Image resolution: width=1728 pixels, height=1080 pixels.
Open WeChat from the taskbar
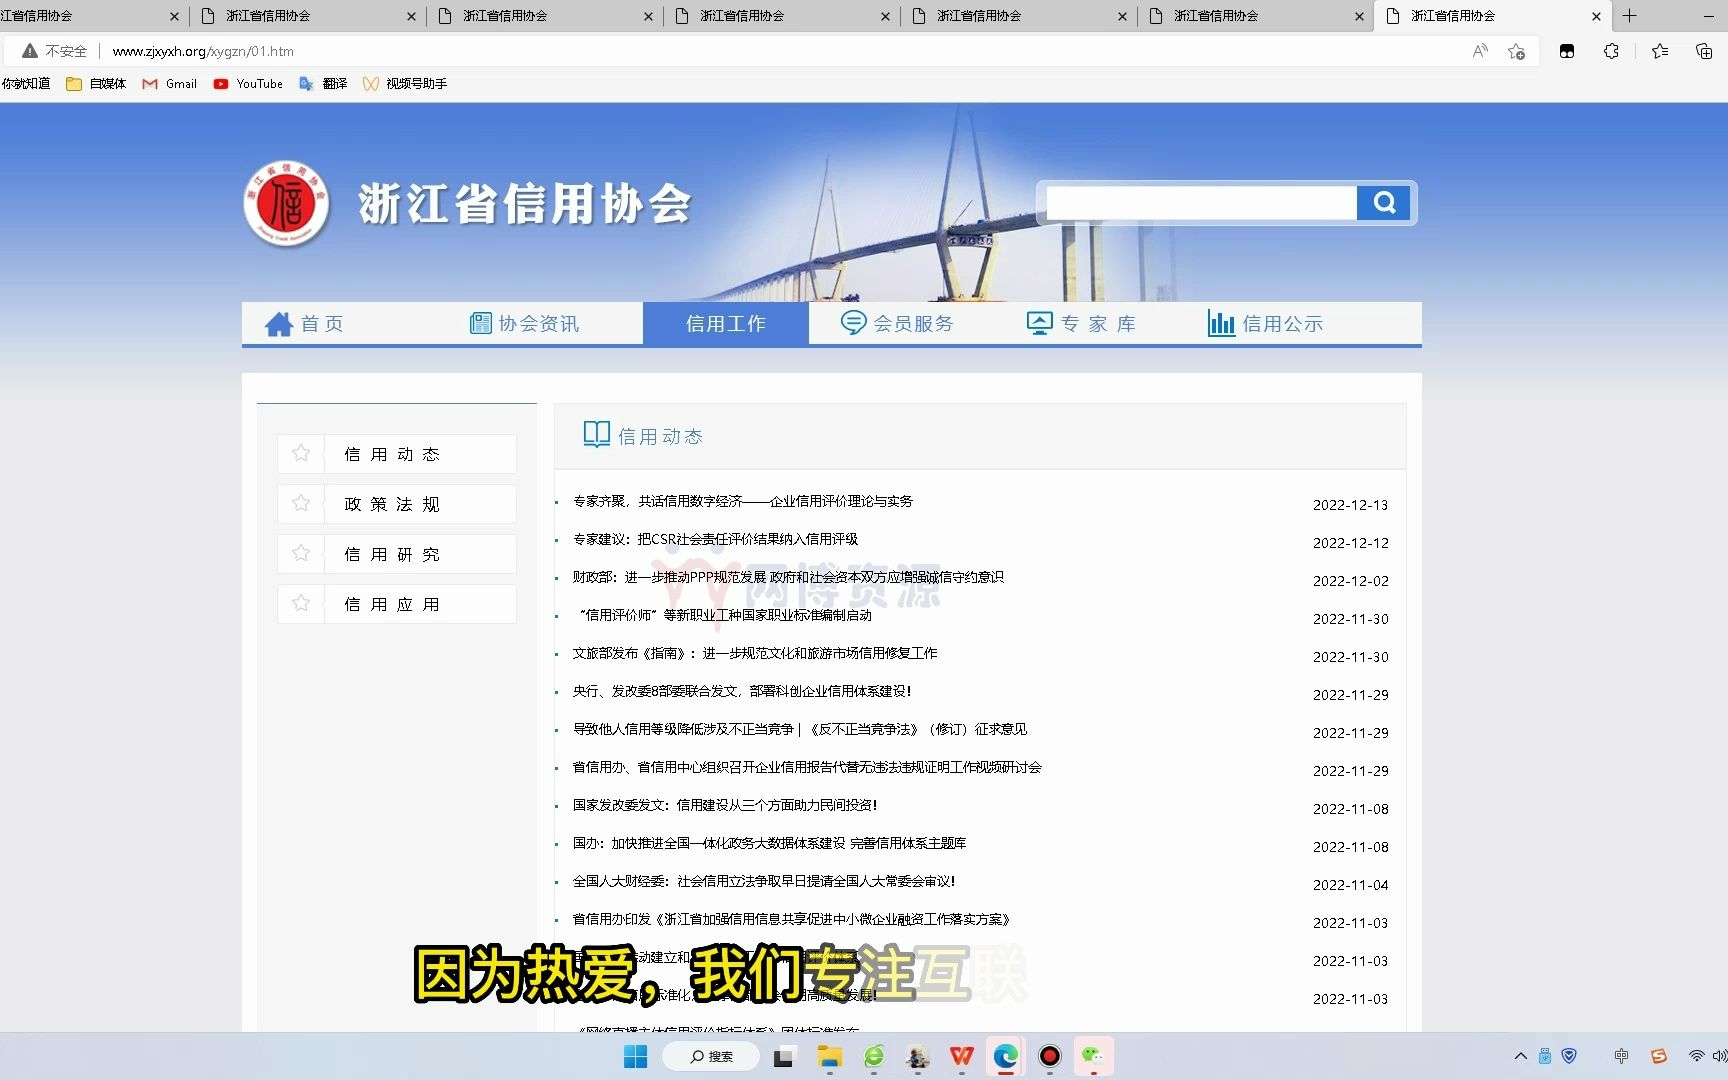(1093, 1056)
